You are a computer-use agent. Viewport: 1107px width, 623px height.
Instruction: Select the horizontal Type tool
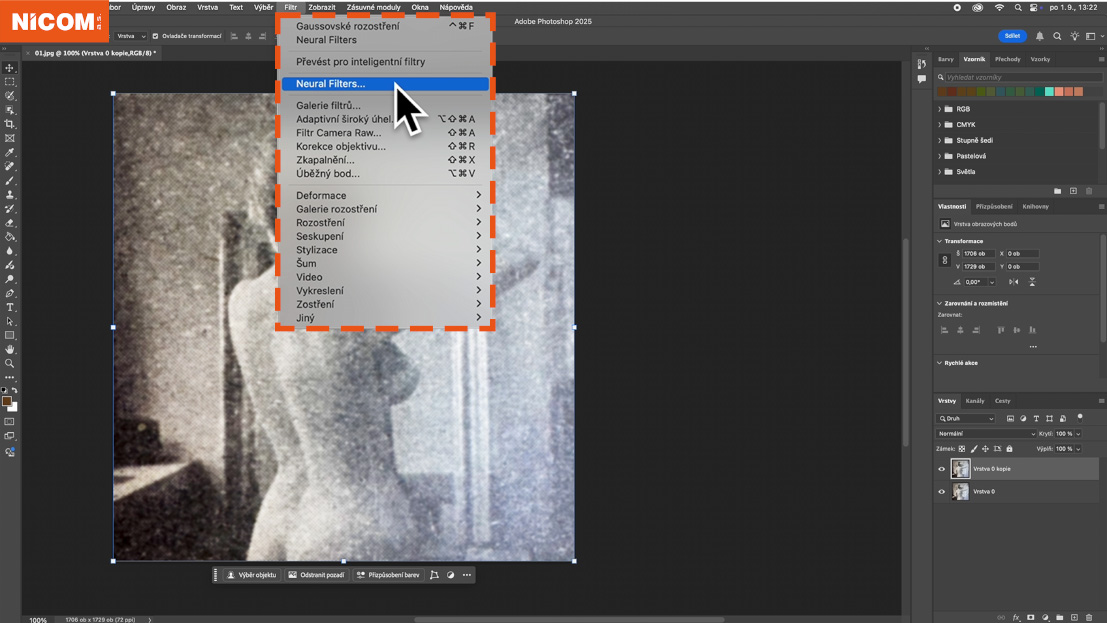[10, 307]
